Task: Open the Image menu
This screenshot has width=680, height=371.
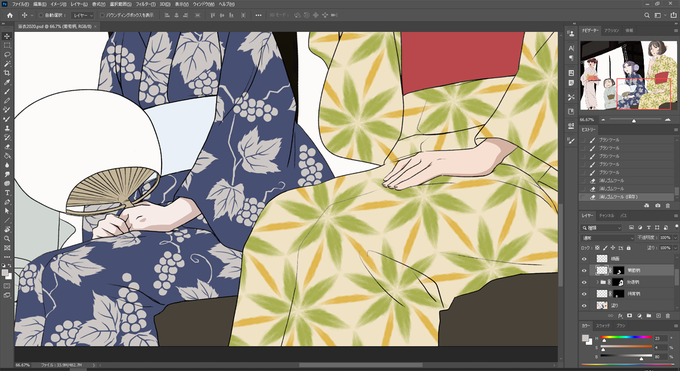Action: tap(59, 4)
